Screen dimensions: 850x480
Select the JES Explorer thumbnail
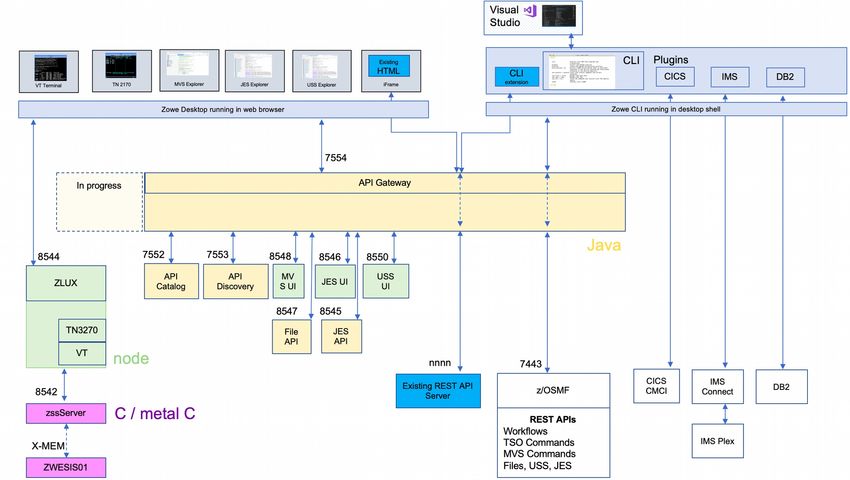(255, 71)
